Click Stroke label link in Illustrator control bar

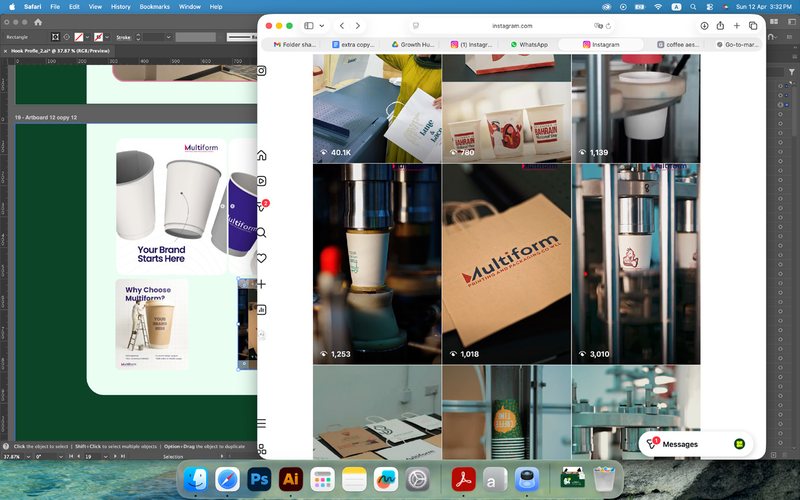[123, 37]
